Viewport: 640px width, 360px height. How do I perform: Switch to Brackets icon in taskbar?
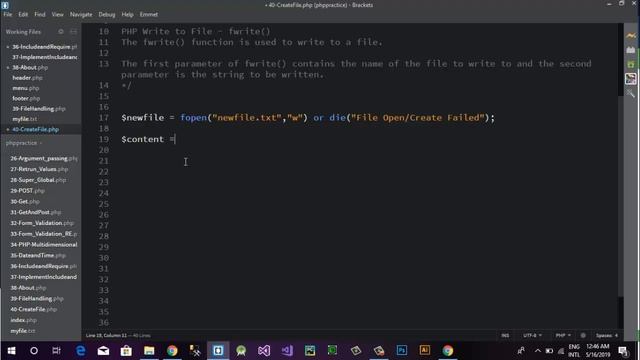click(x=218, y=351)
